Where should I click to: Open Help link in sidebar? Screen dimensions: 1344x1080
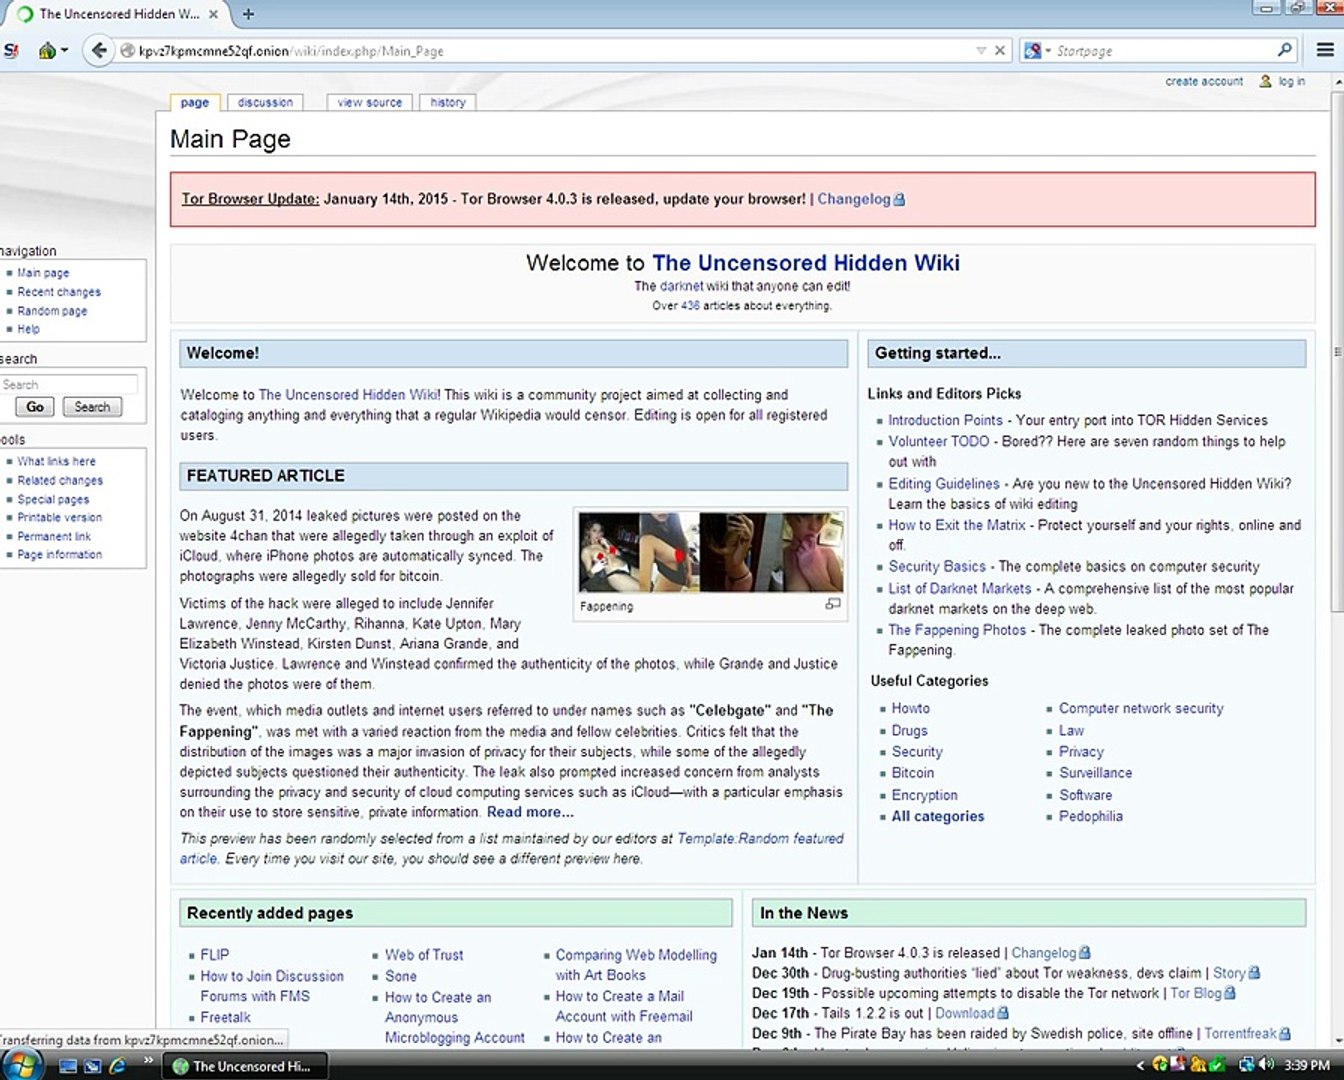(28, 329)
